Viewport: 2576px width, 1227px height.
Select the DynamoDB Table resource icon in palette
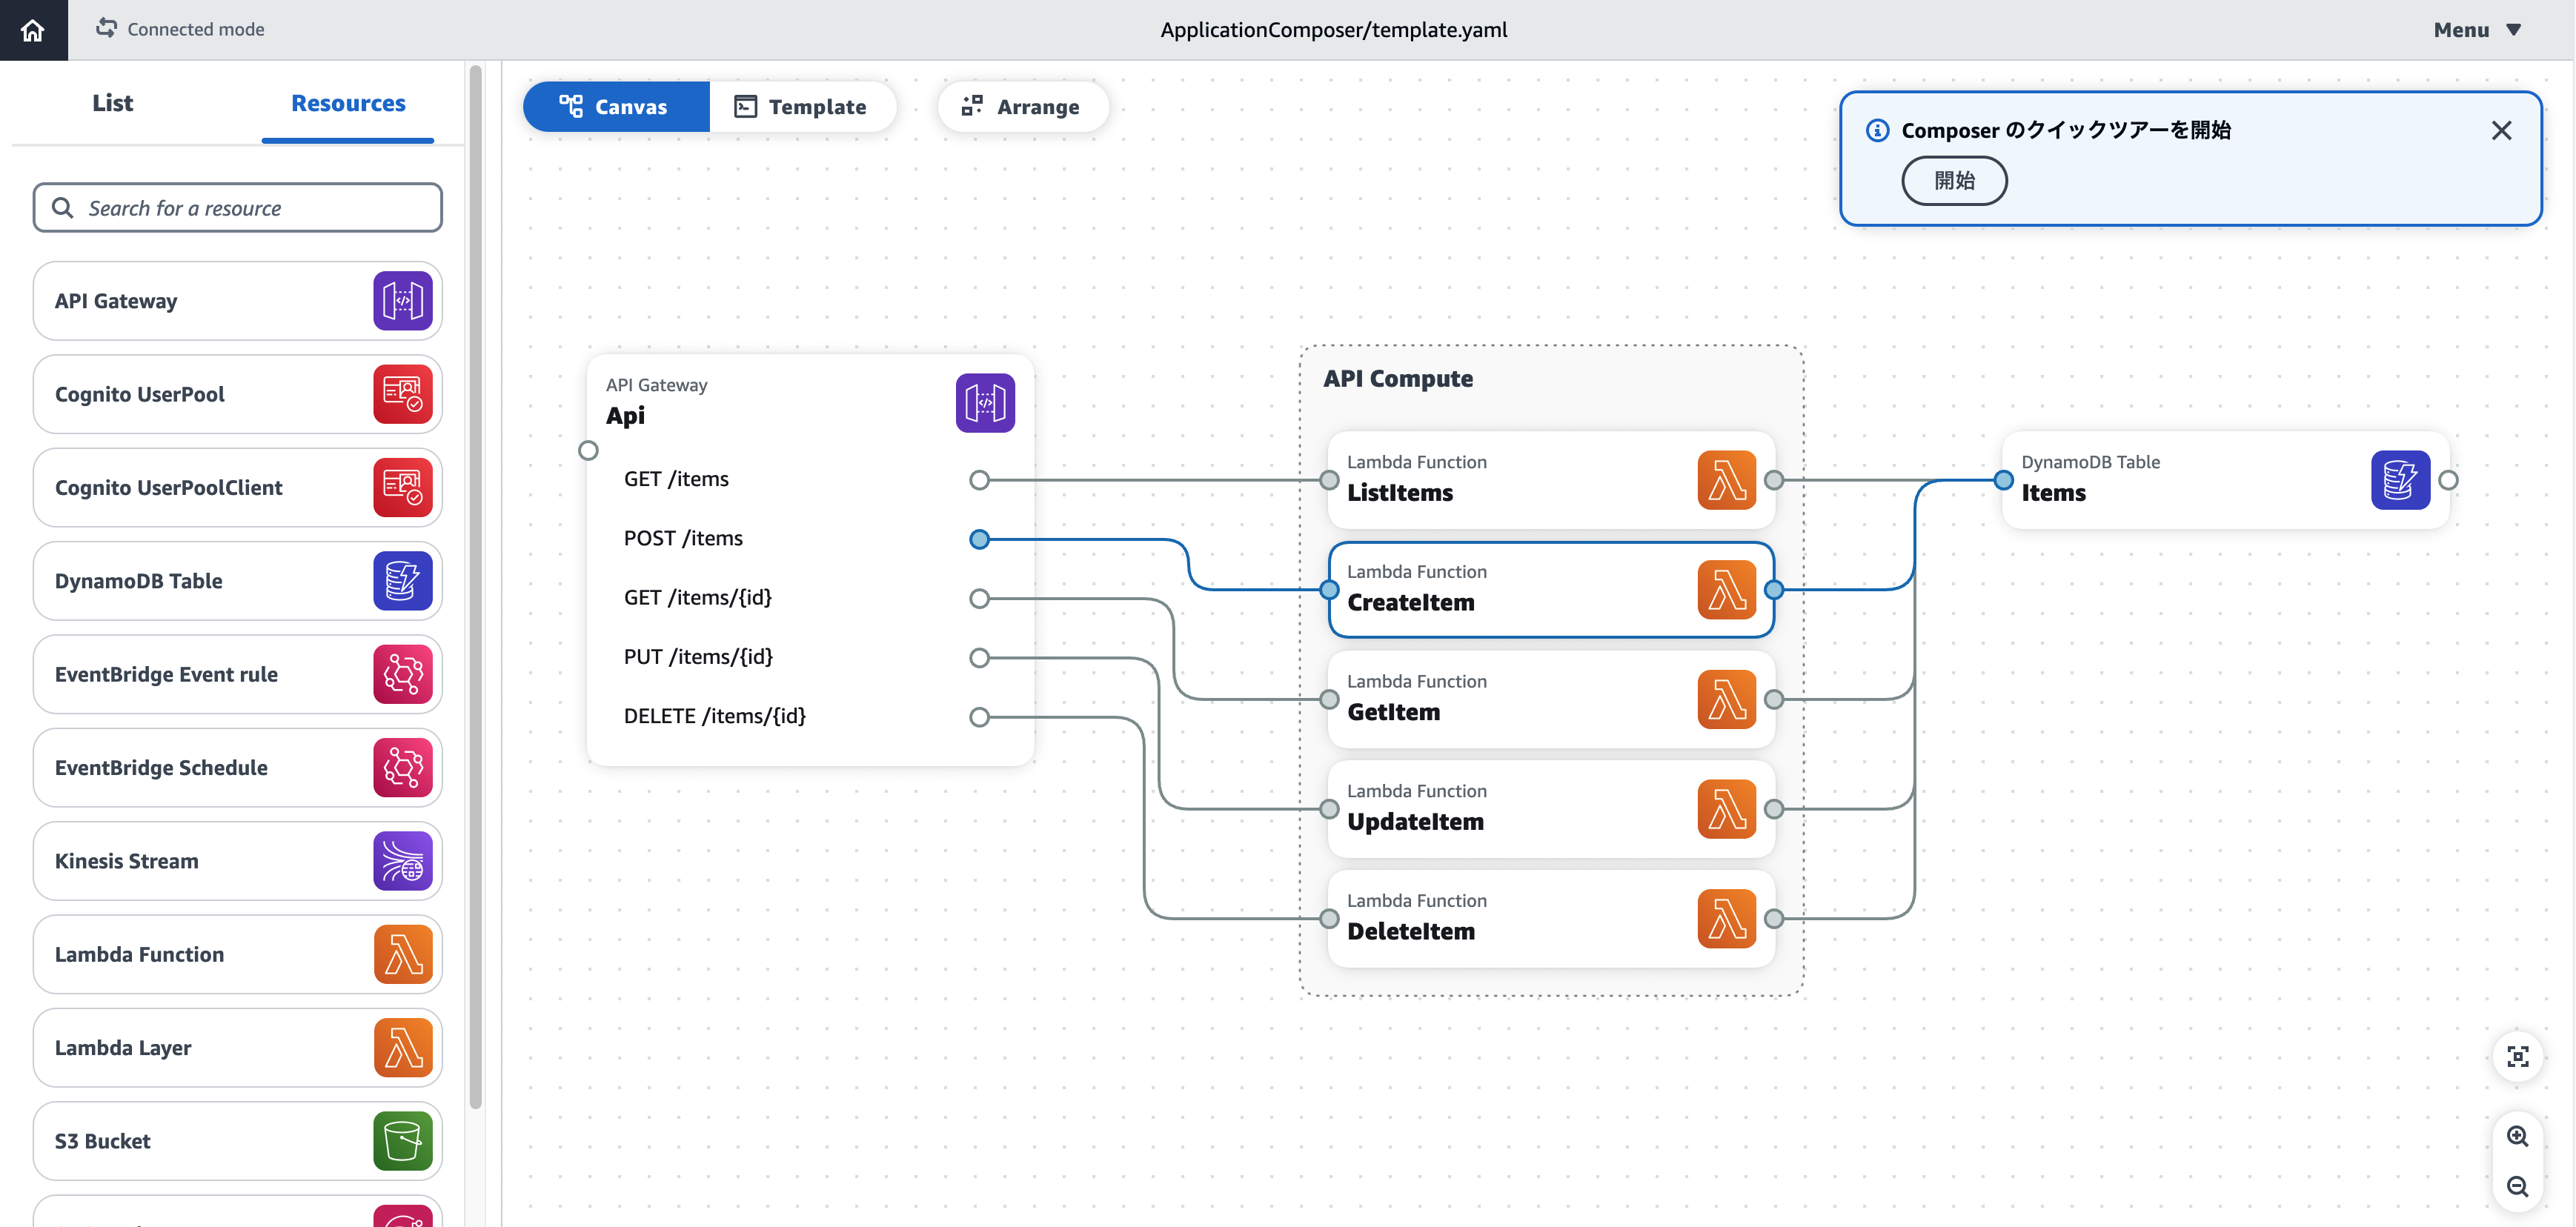point(403,581)
